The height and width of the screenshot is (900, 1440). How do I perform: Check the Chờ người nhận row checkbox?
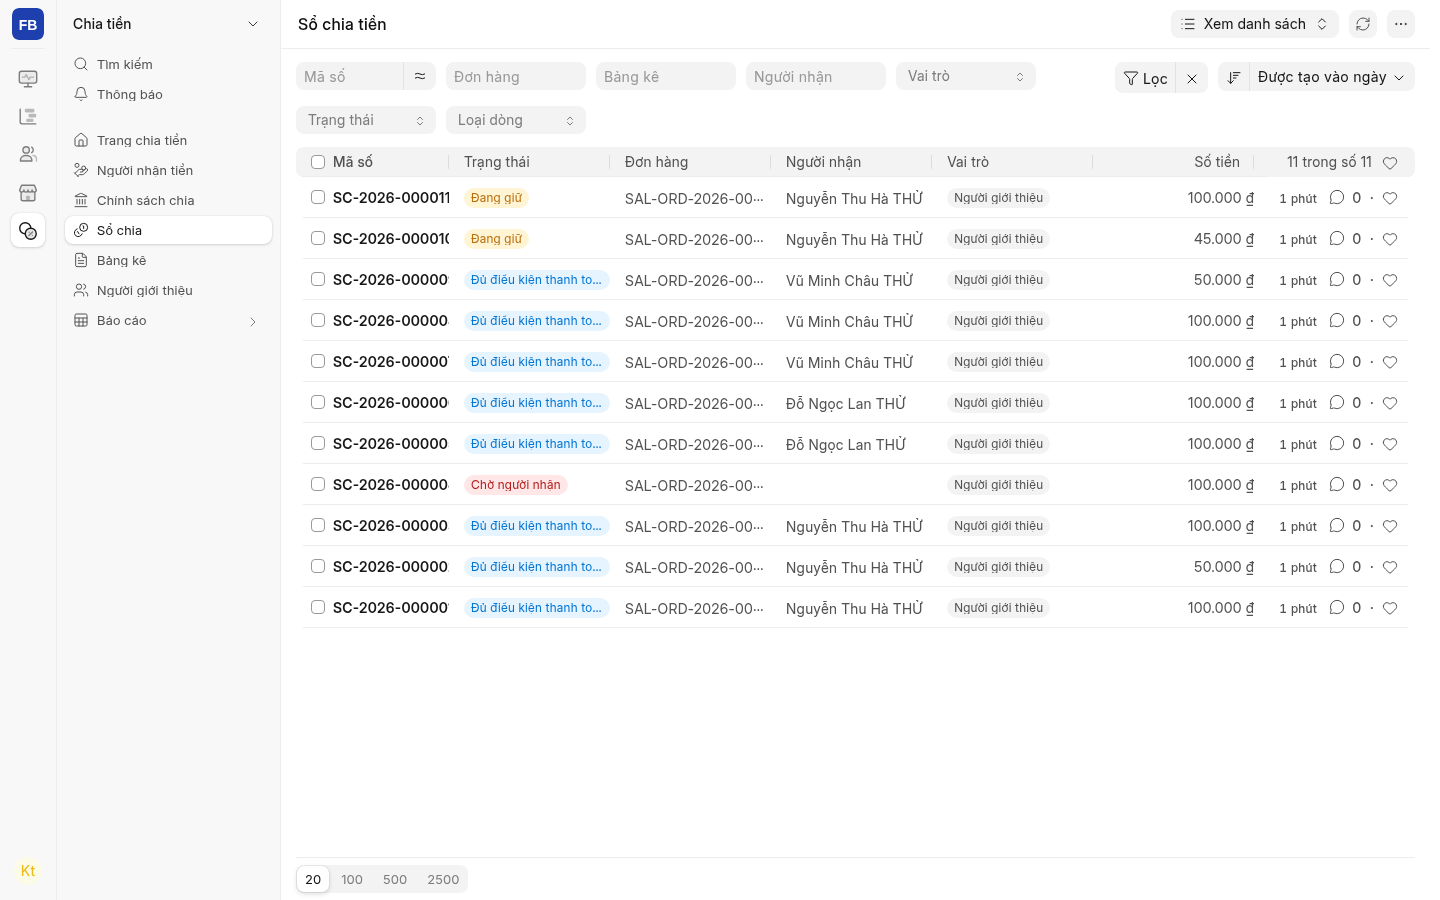318,484
